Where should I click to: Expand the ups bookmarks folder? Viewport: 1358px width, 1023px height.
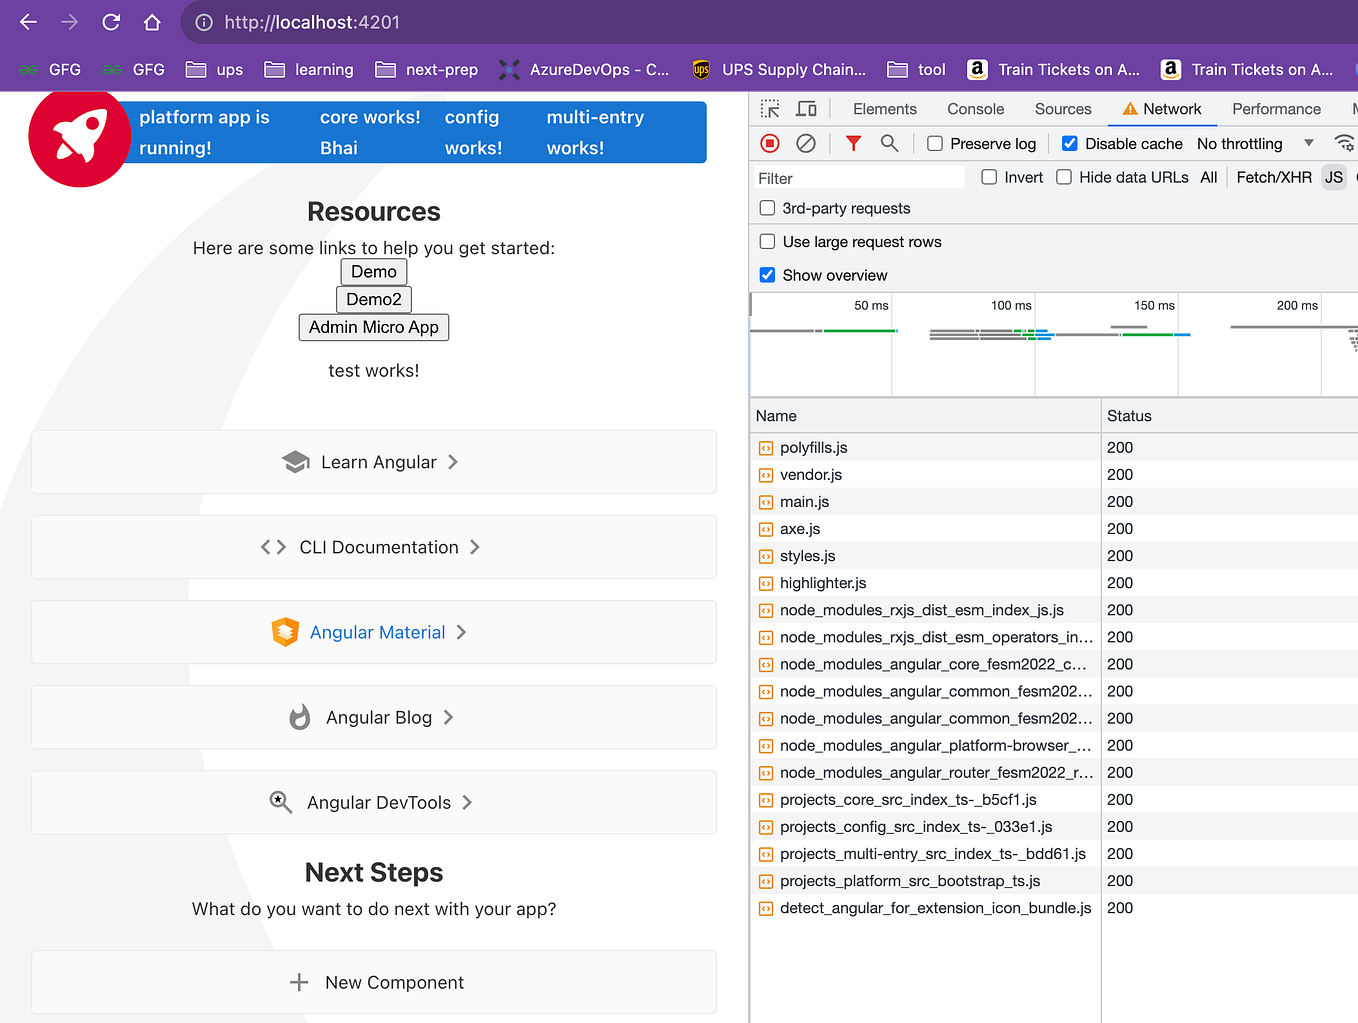(213, 69)
